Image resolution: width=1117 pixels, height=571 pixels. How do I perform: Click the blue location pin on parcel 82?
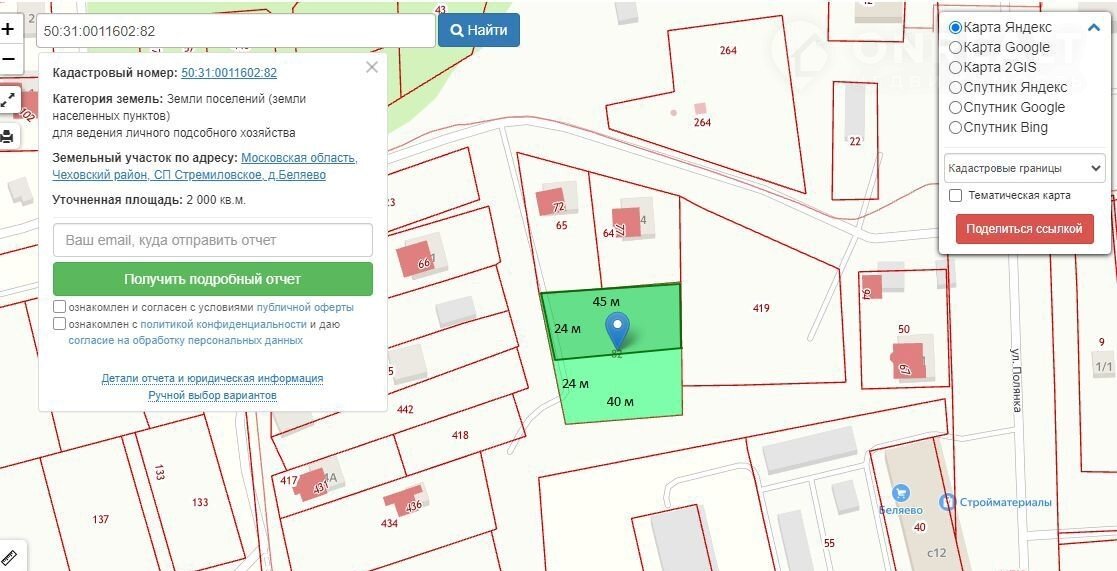(618, 328)
